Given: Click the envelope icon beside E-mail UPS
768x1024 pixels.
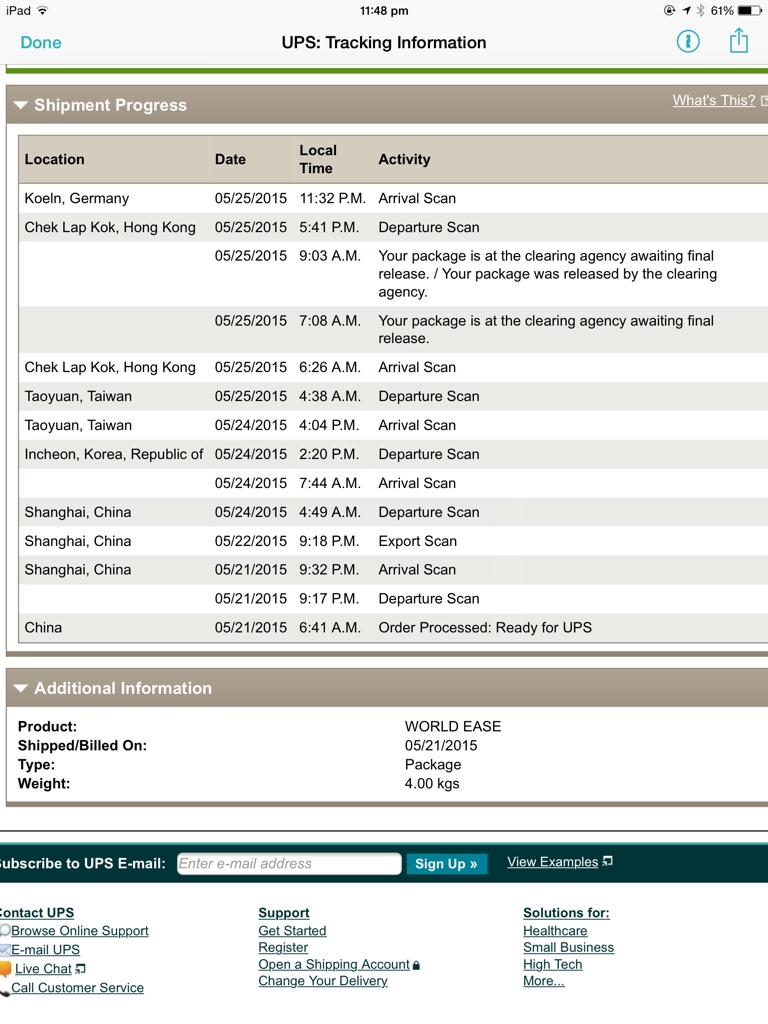Looking at the screenshot, I should pos(5,950).
